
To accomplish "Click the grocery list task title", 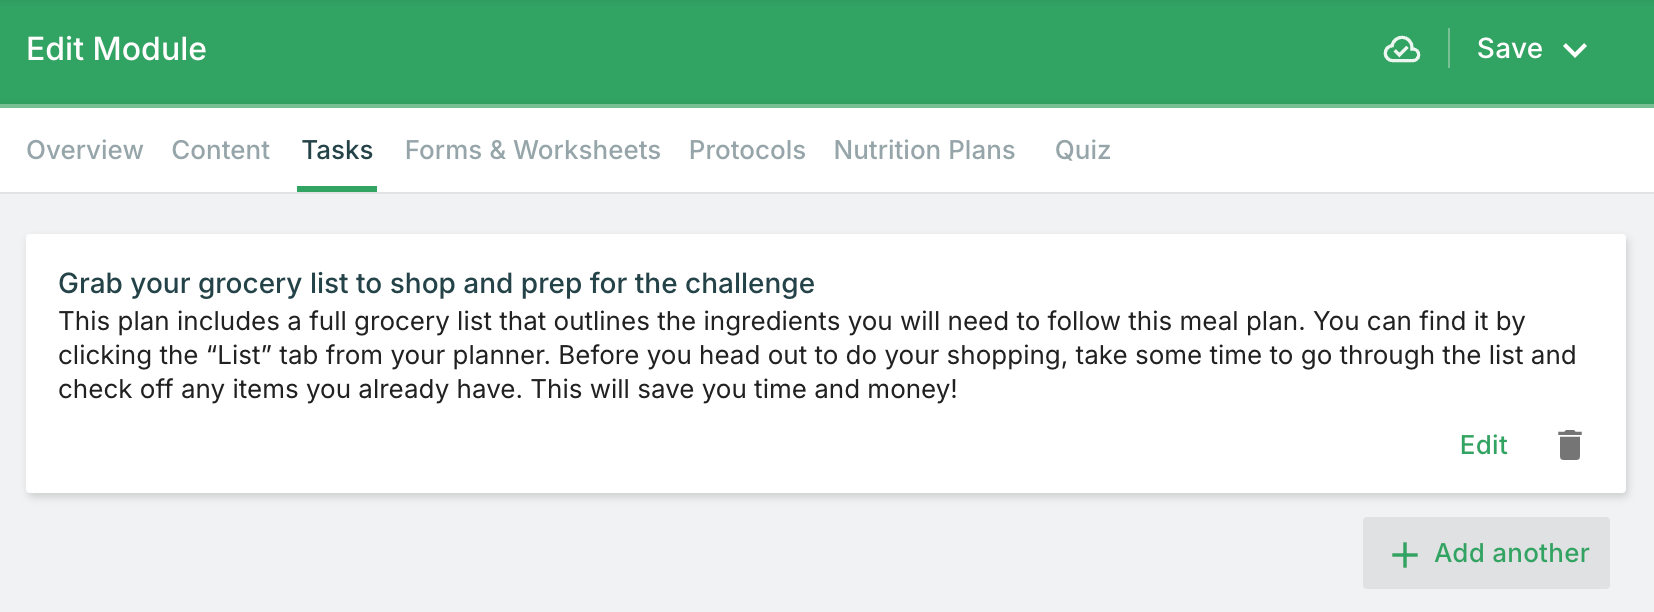I will pos(436,284).
